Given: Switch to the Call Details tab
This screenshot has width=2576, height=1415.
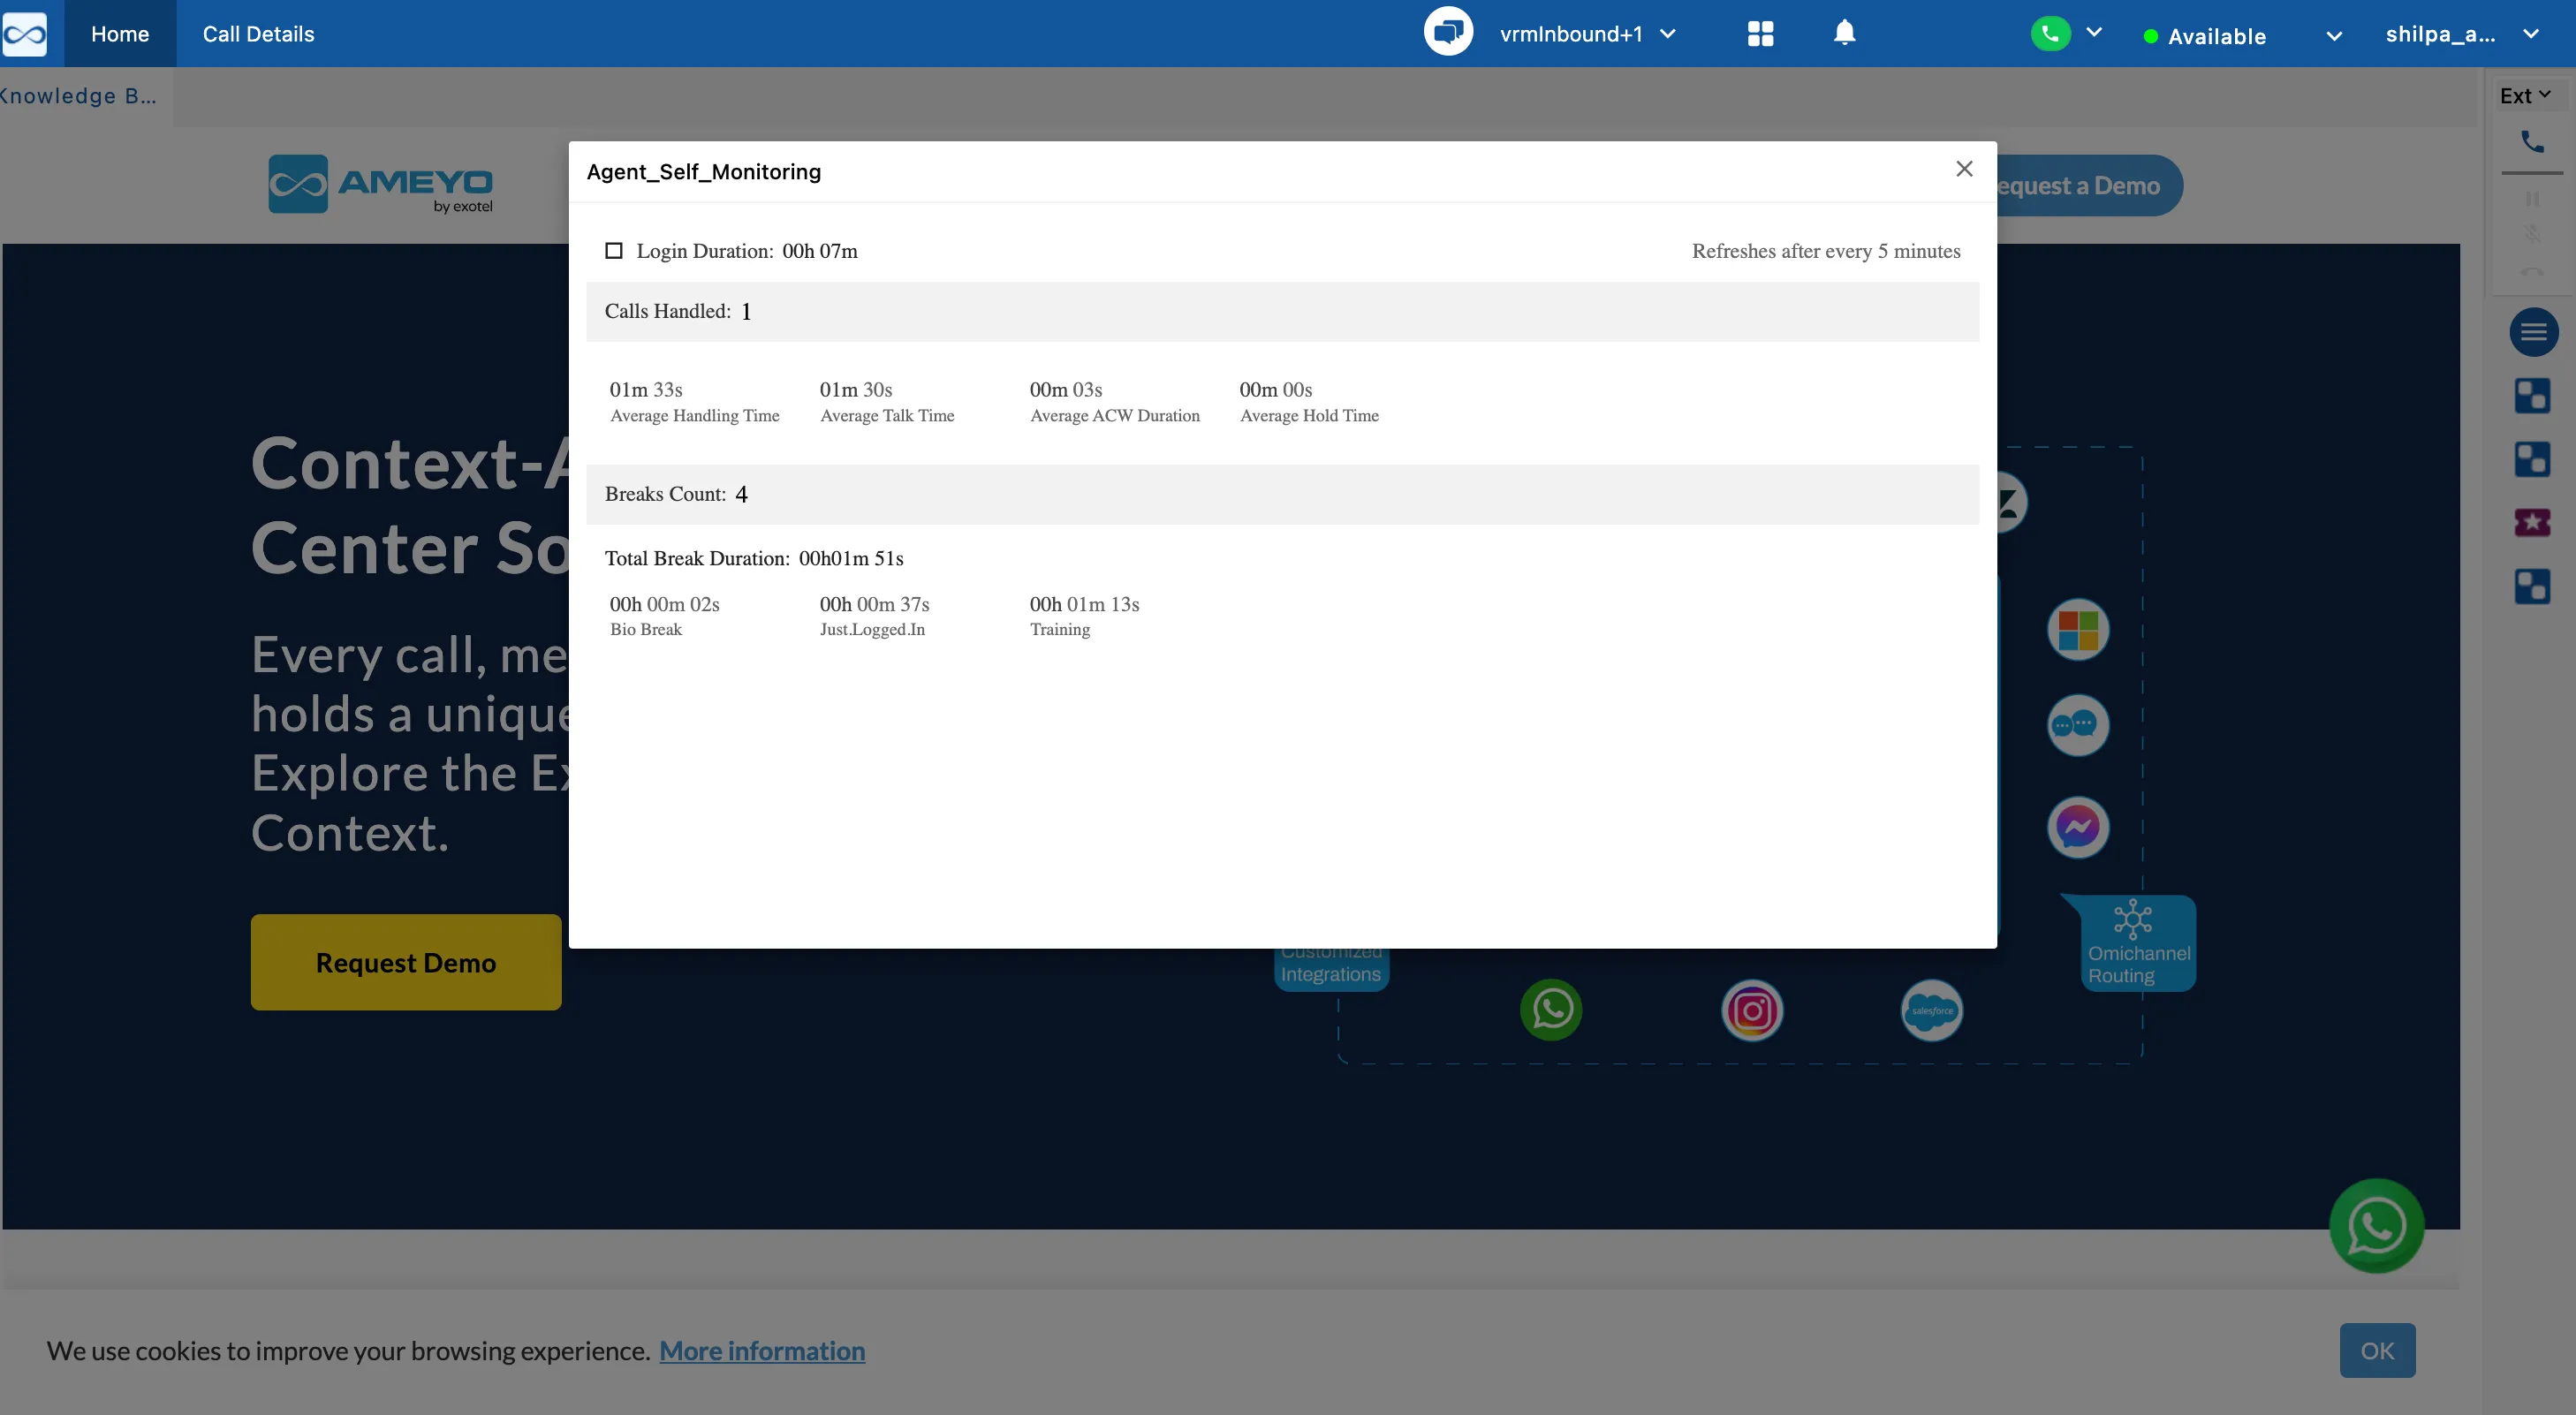Looking at the screenshot, I should click(x=258, y=34).
